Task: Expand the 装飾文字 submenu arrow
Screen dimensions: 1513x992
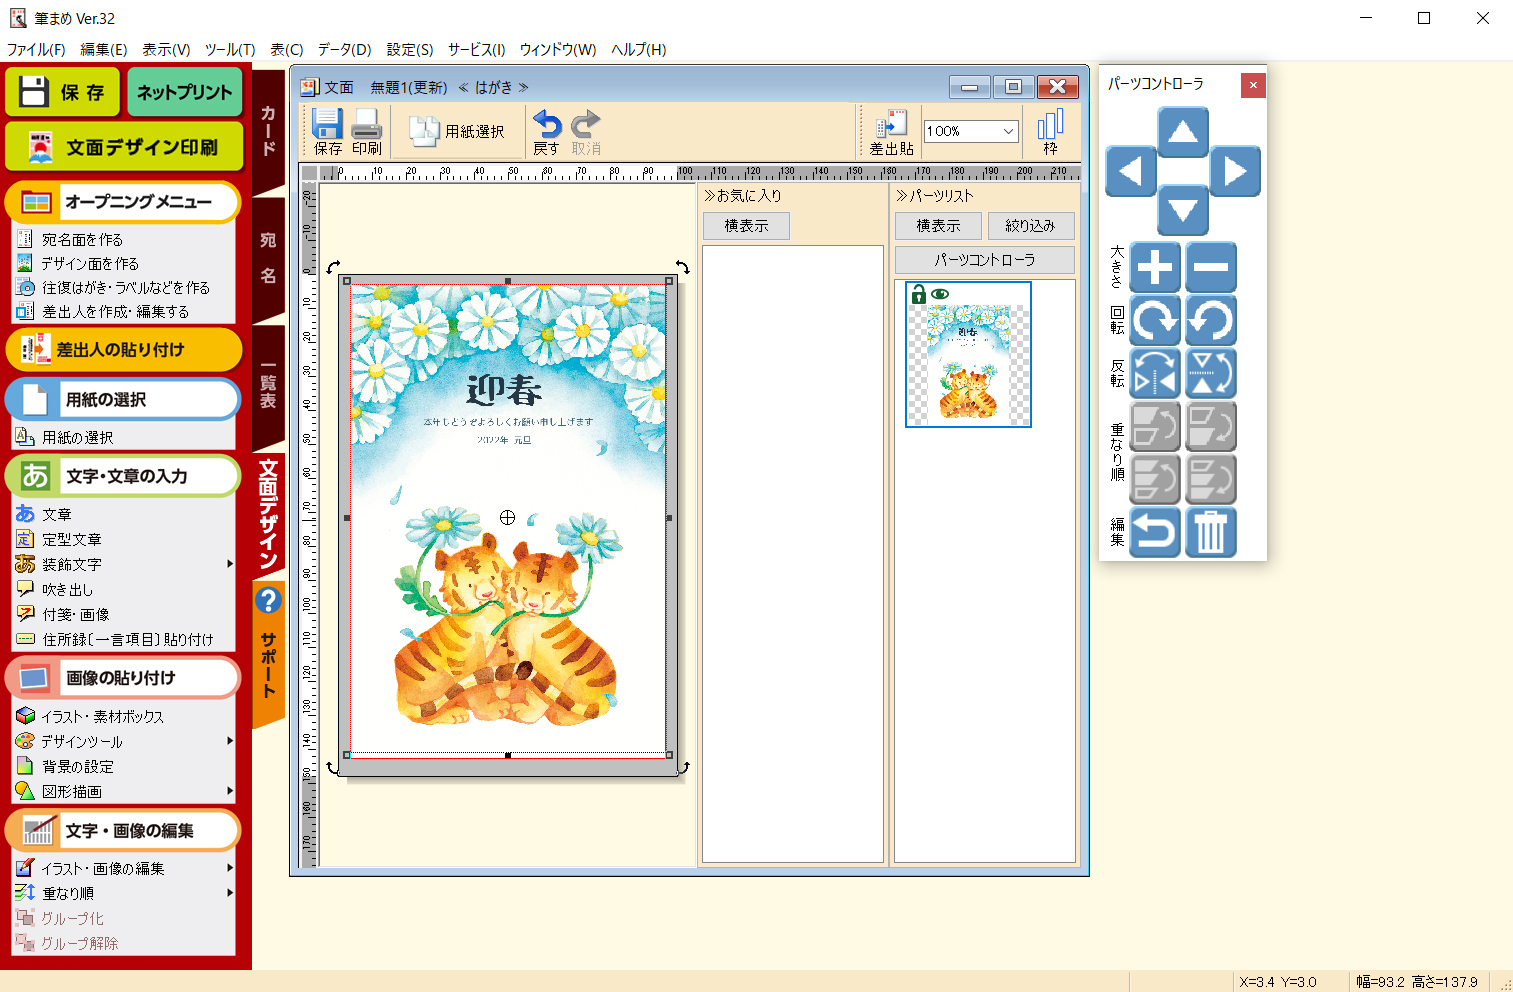Action: (x=230, y=564)
